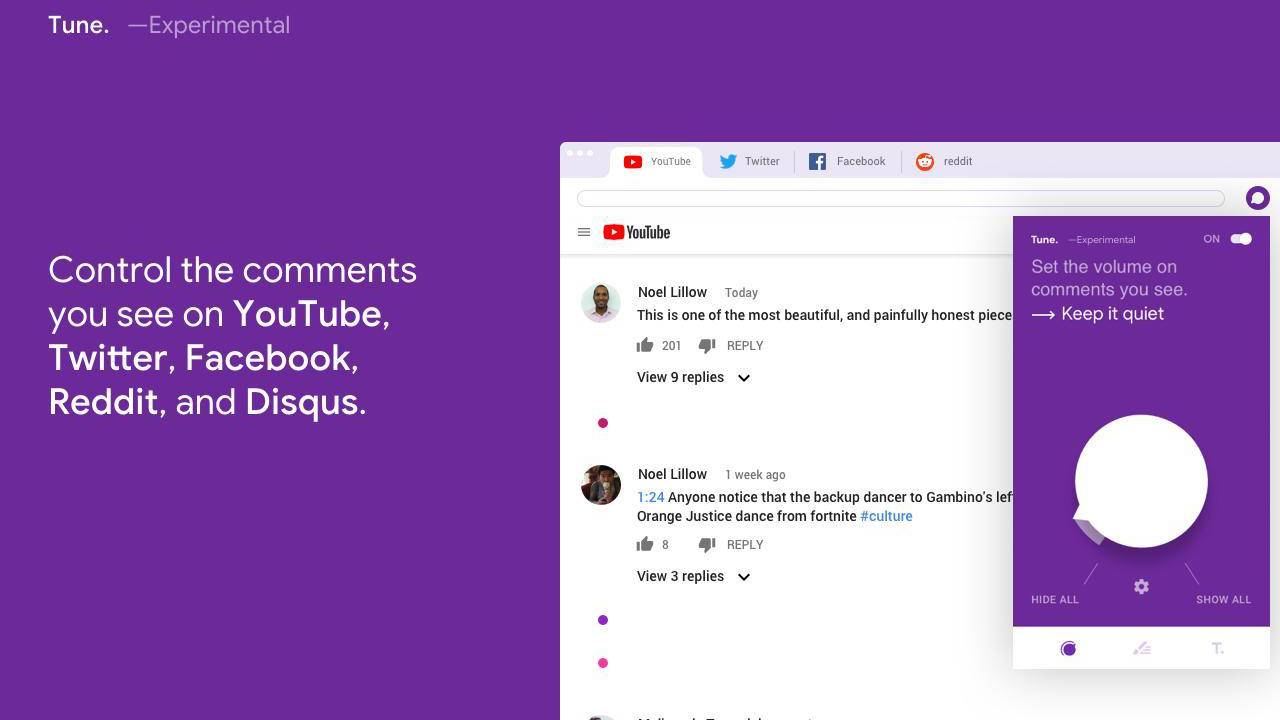Click SHOW ALL in Tune panel
The height and width of the screenshot is (720, 1280).
pyautogui.click(x=1224, y=600)
